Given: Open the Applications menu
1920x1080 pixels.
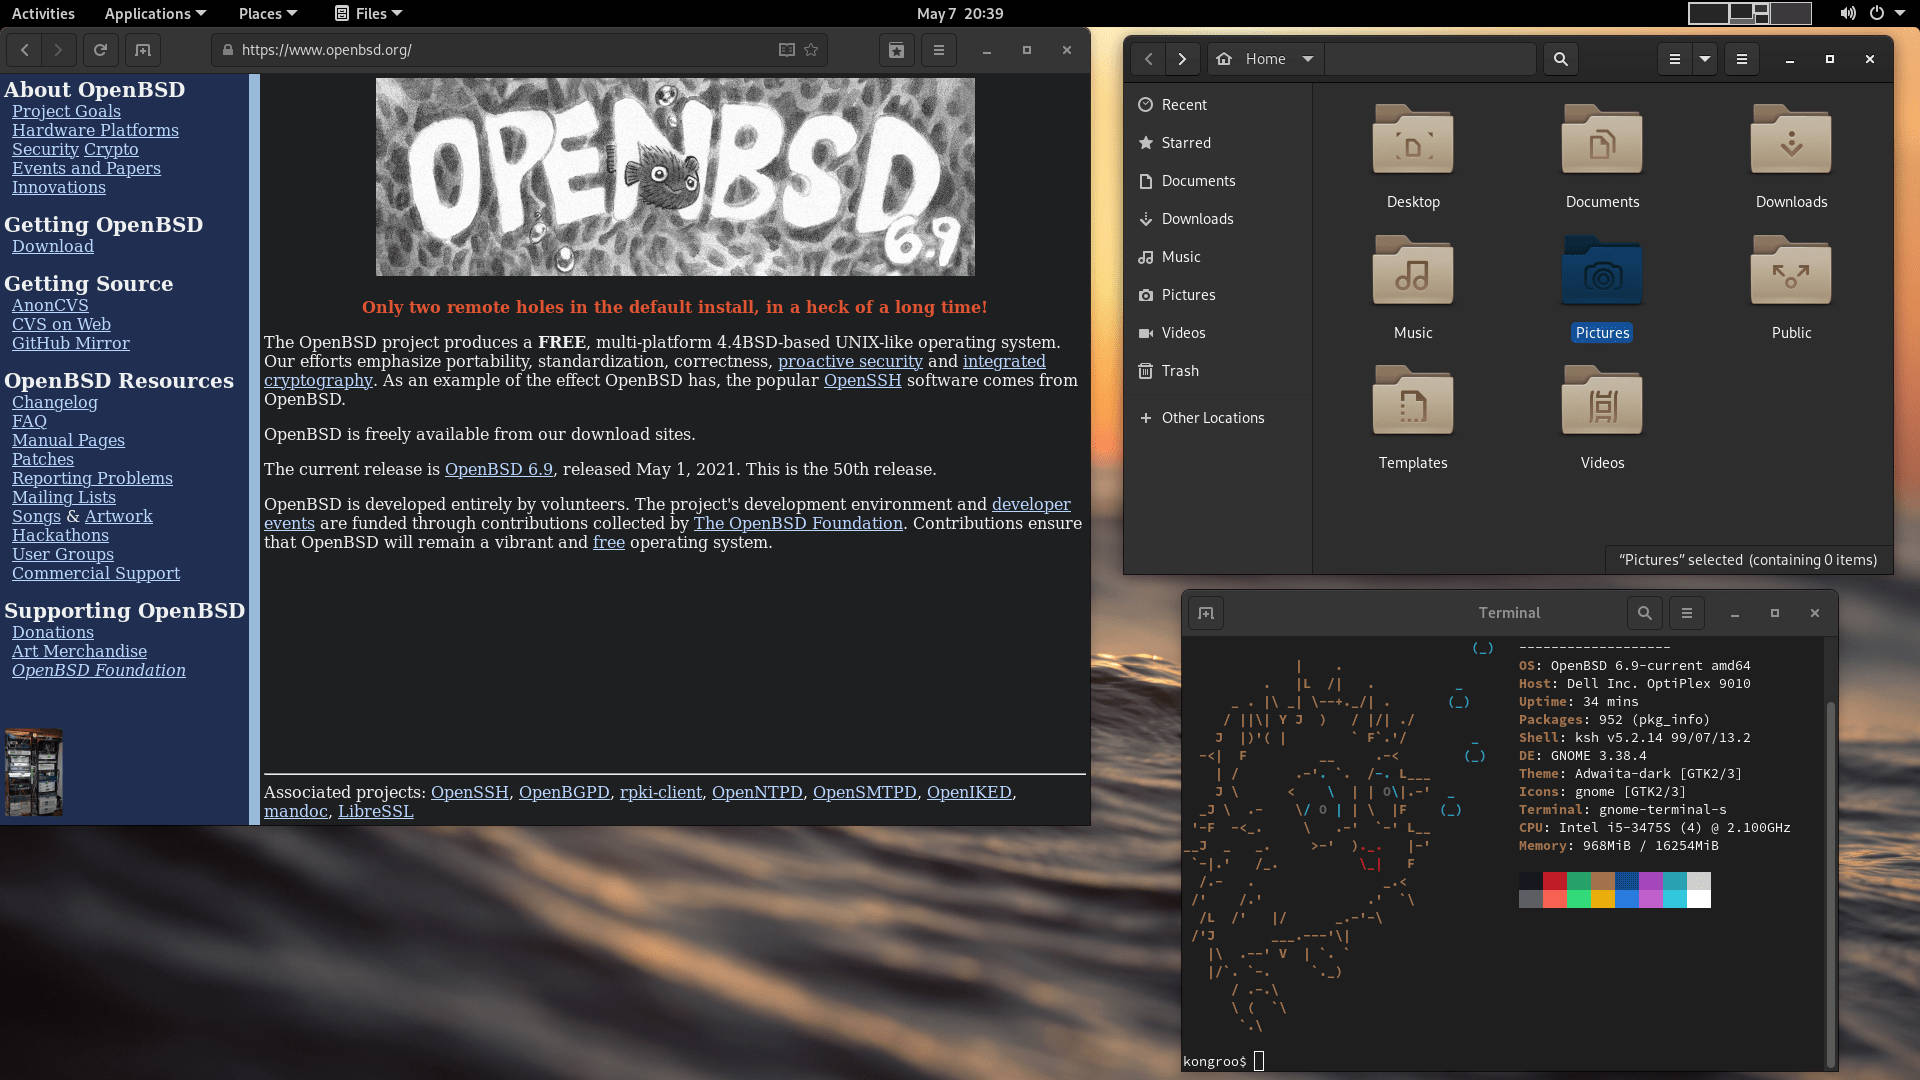Looking at the screenshot, I should point(155,13).
